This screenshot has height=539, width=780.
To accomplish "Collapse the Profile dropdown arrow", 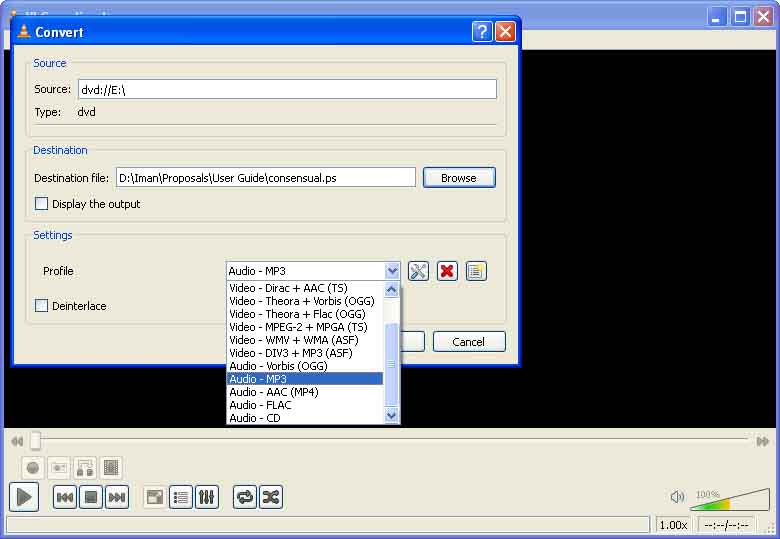I will pyautogui.click(x=392, y=271).
